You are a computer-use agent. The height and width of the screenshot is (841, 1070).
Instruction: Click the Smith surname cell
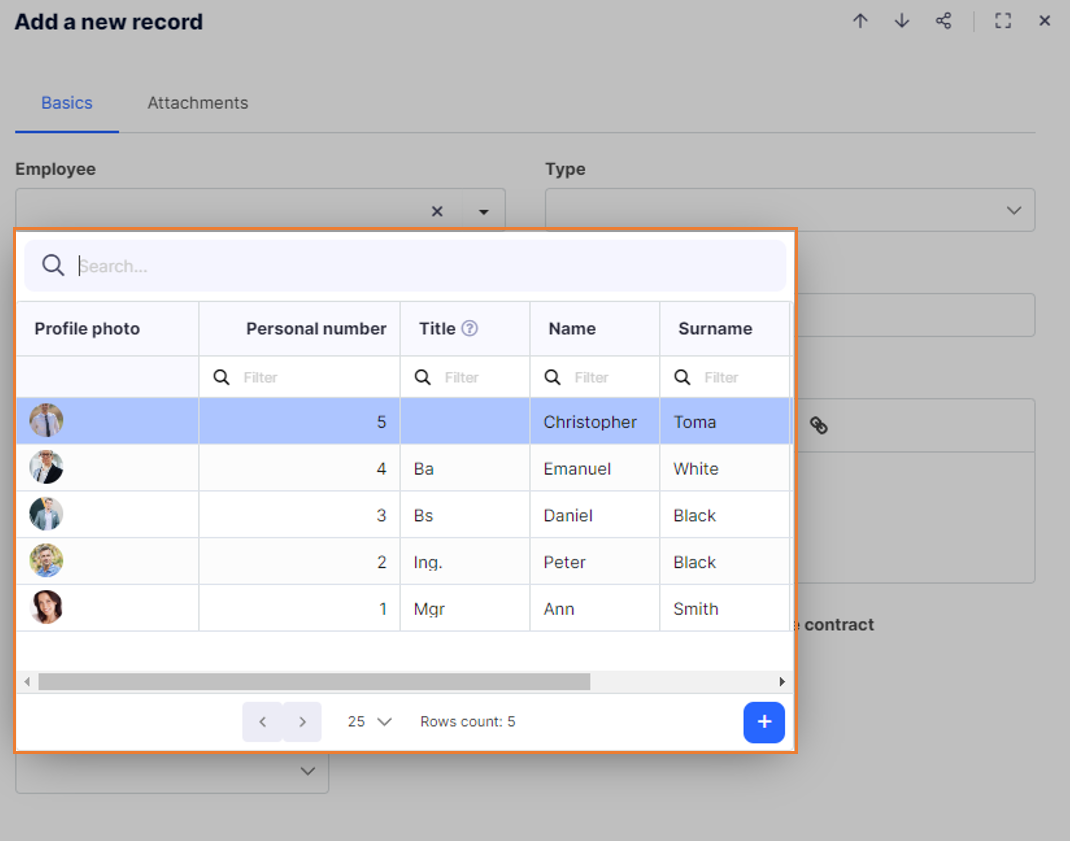[725, 608]
